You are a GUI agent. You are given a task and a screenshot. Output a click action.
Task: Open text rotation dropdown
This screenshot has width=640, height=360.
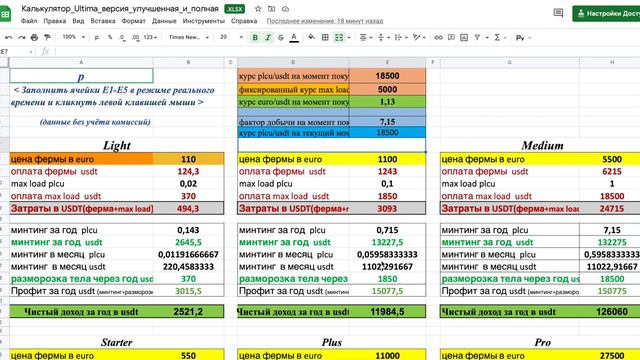point(419,38)
